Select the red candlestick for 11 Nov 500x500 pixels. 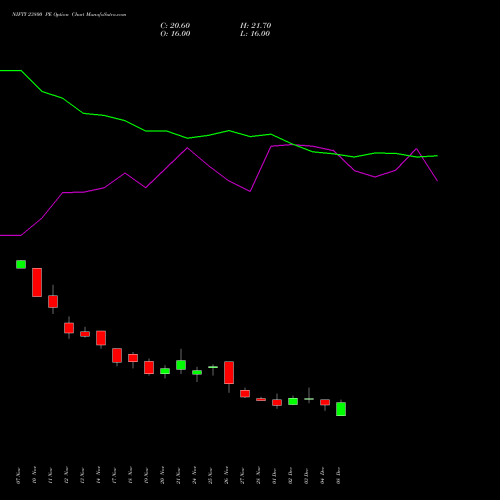53,301
